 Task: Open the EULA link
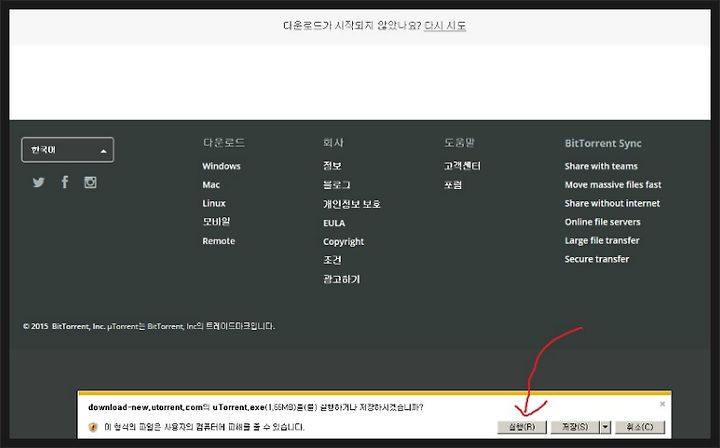click(334, 223)
